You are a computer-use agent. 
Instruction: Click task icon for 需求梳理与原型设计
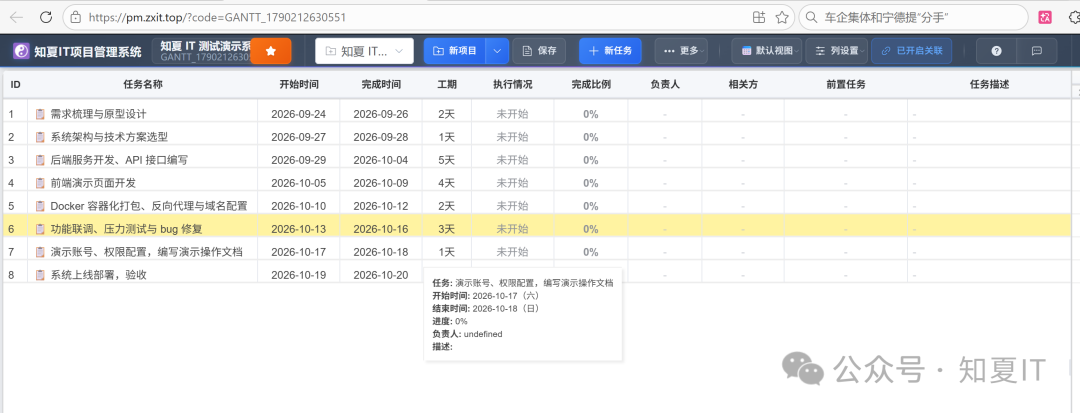point(40,114)
